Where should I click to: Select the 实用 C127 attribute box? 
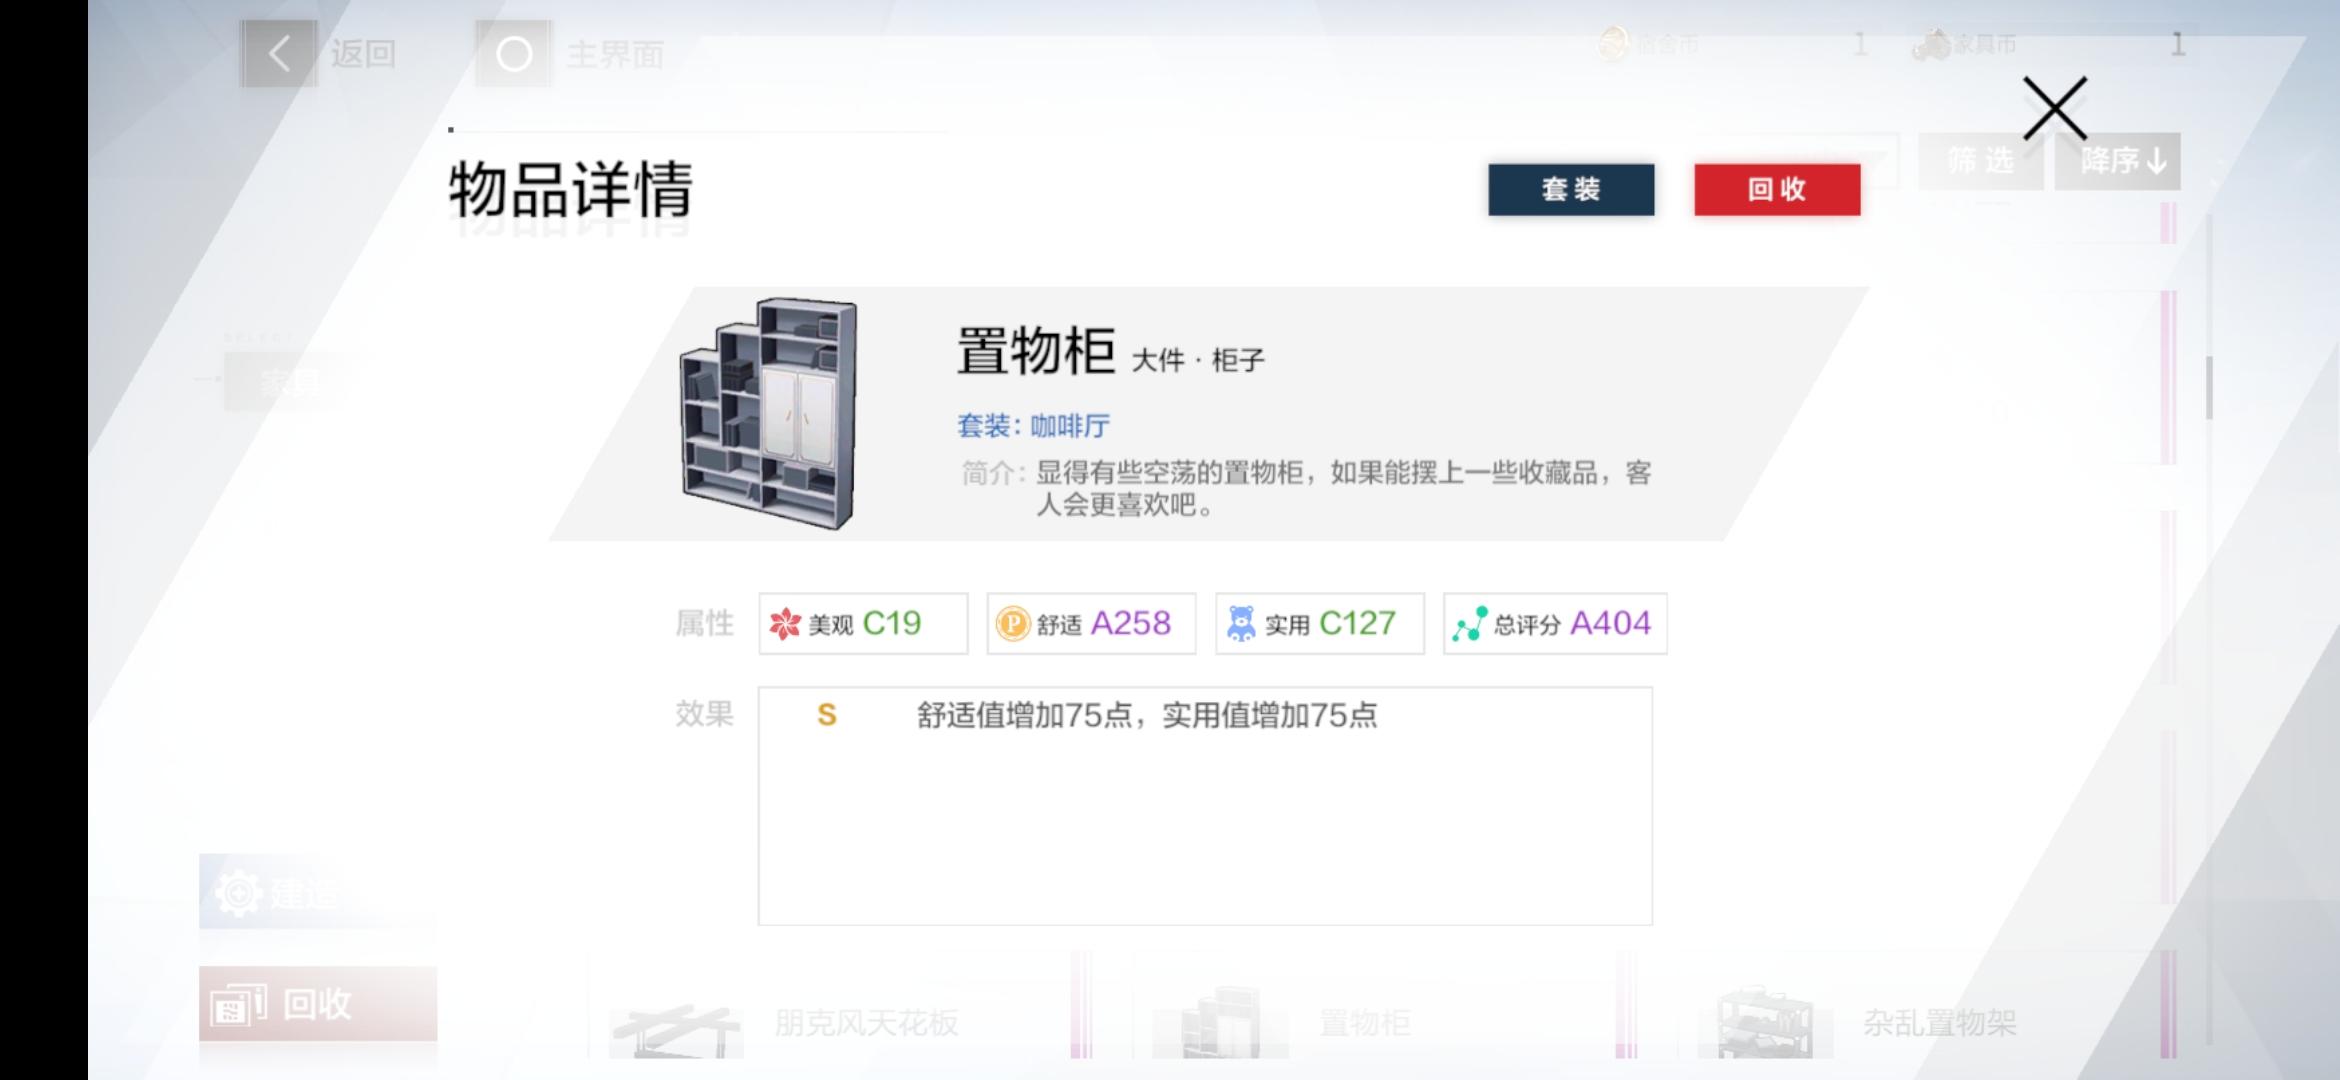[x=1320, y=624]
